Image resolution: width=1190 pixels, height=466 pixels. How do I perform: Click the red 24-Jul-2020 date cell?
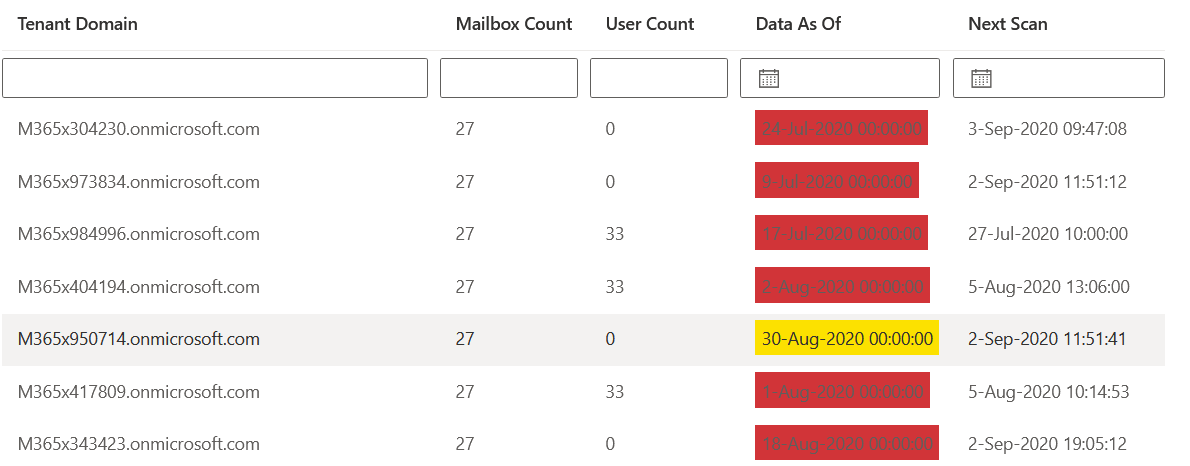[x=841, y=129]
